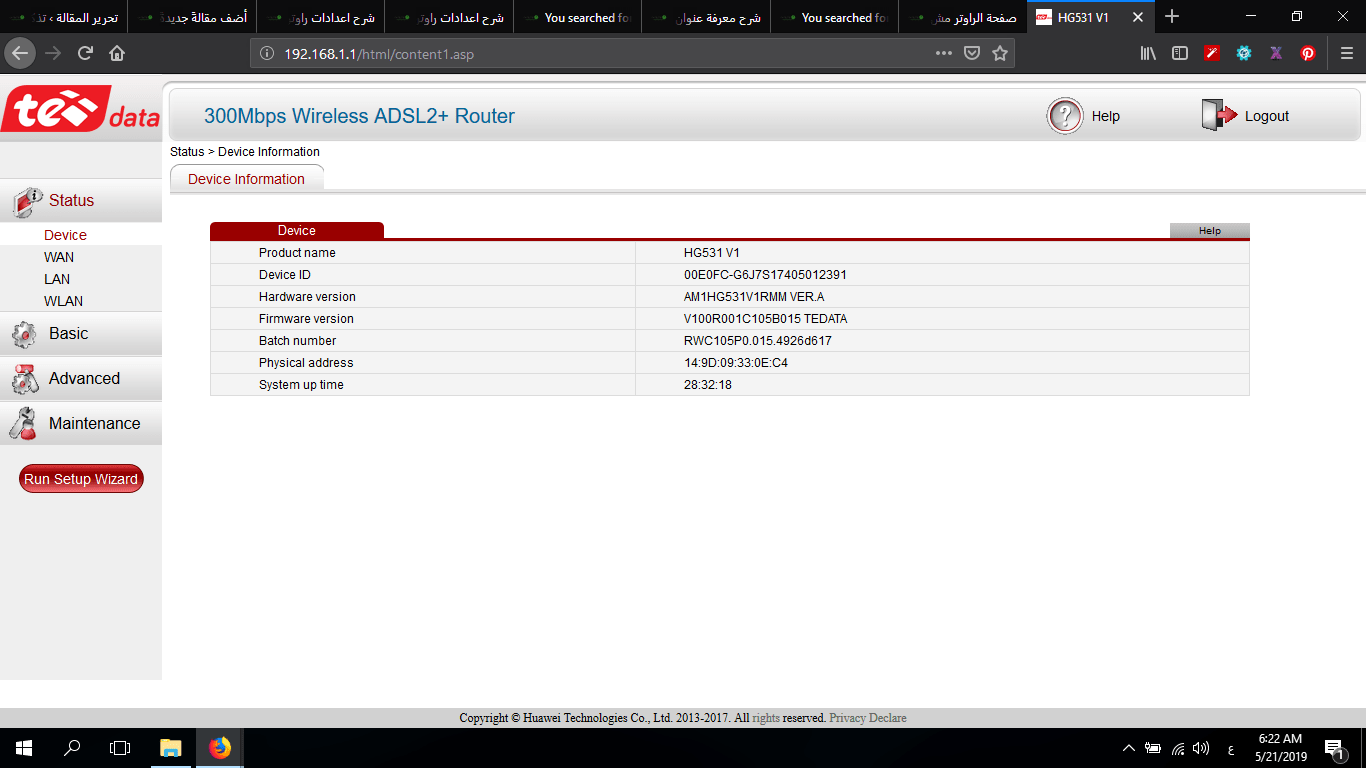1366x768 pixels.
Task: Toggle the sidebar view icon
Action: 1180,54
